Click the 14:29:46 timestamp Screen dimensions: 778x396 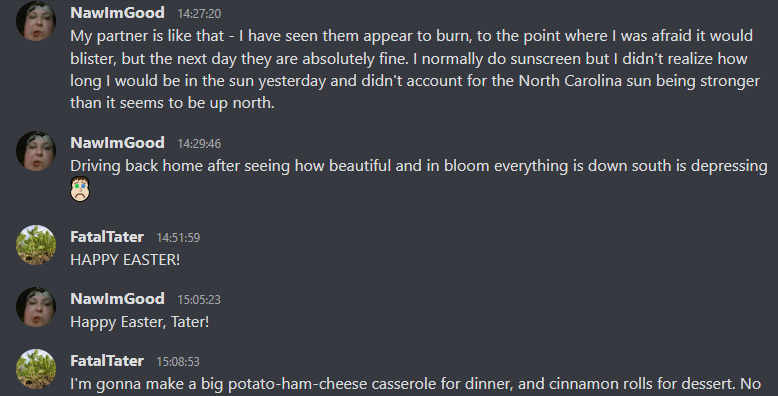coord(199,144)
